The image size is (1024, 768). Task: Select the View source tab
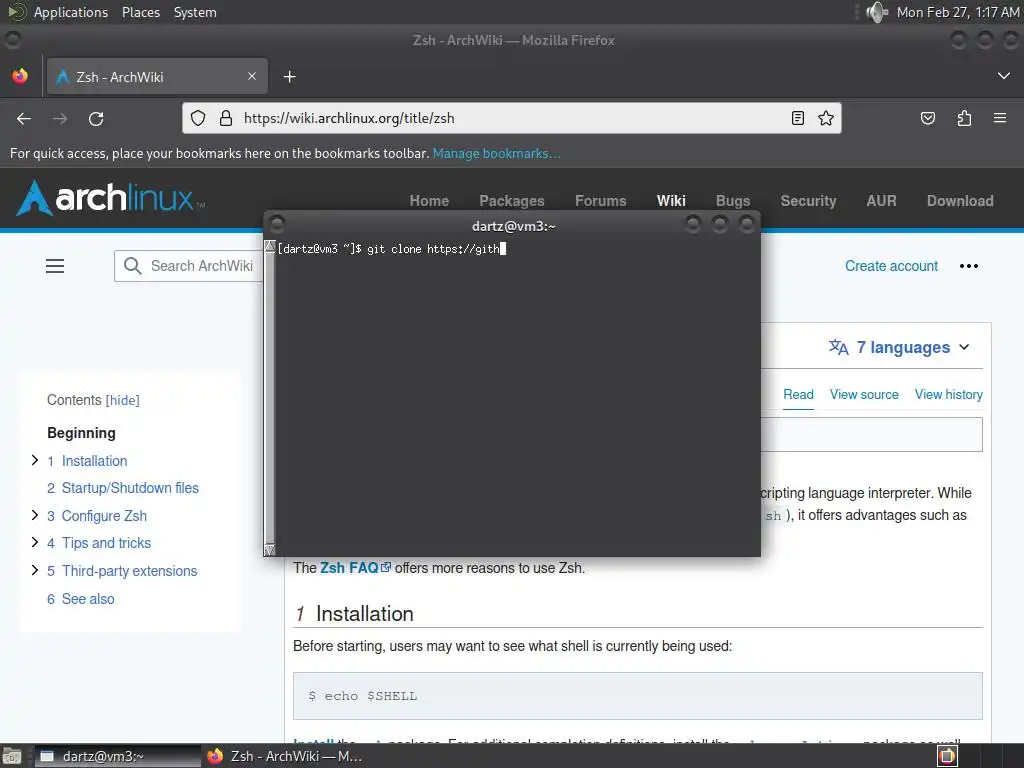(x=864, y=394)
